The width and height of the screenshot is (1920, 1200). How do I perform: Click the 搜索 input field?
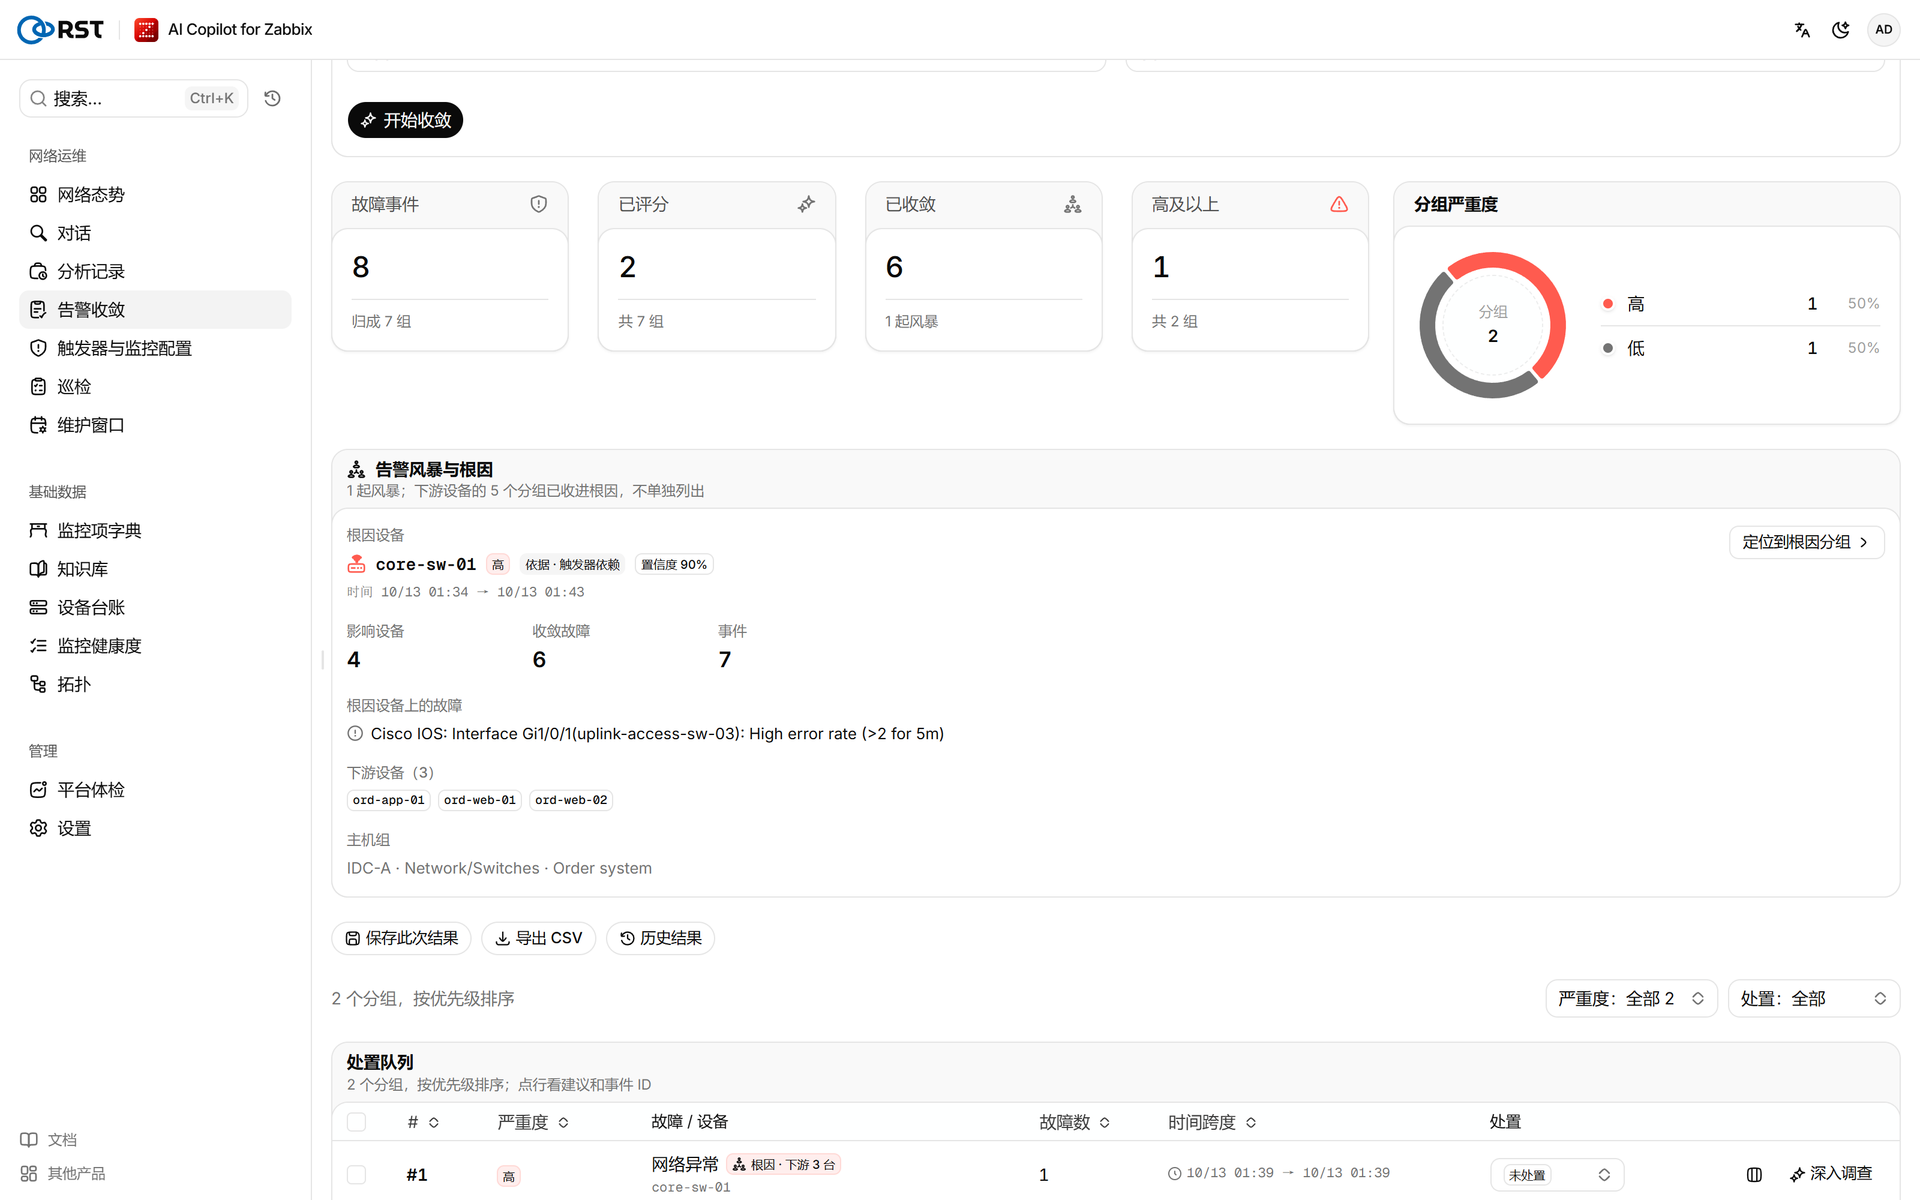[x=133, y=98]
